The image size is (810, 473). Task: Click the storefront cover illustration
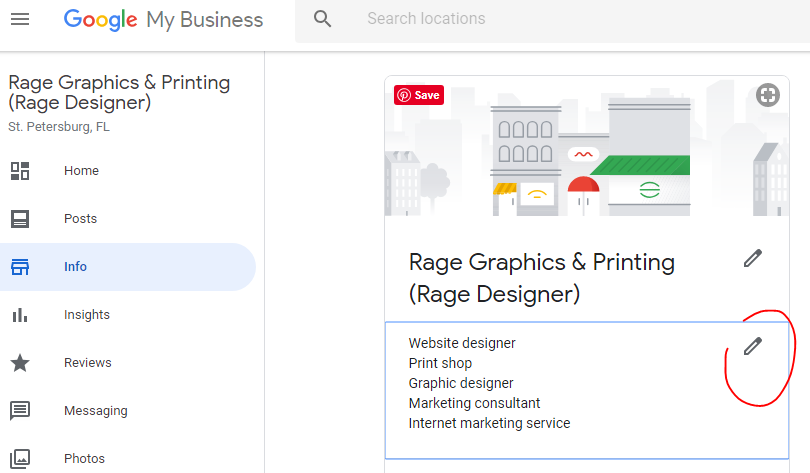click(x=587, y=146)
